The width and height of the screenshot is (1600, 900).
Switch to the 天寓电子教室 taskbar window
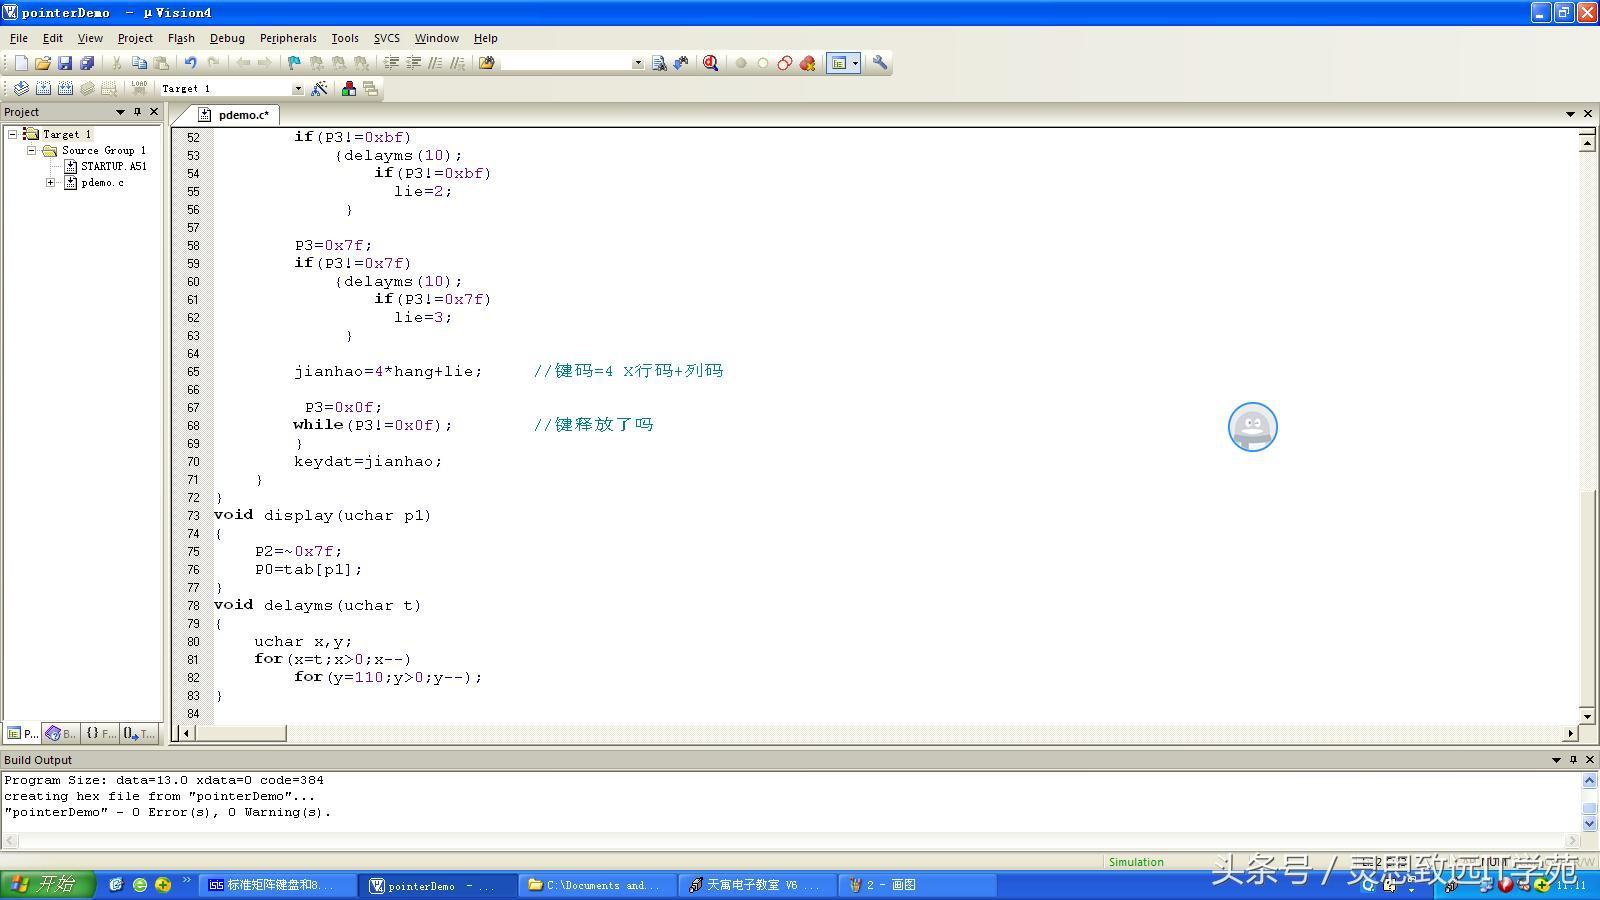pyautogui.click(x=757, y=885)
